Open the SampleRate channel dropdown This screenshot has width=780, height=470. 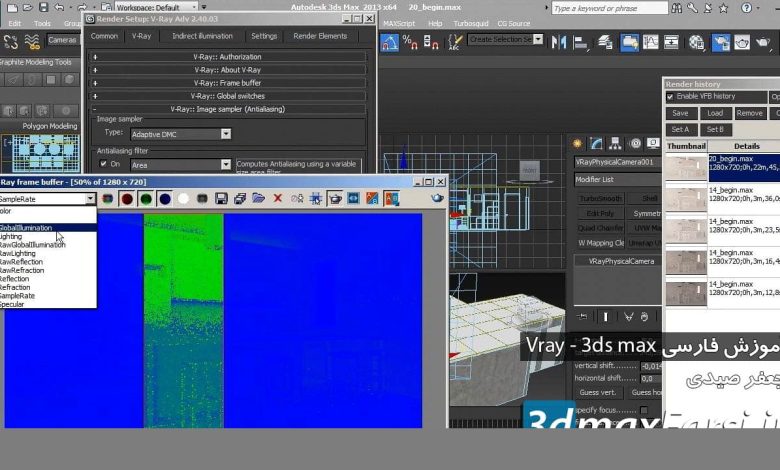tap(90, 199)
